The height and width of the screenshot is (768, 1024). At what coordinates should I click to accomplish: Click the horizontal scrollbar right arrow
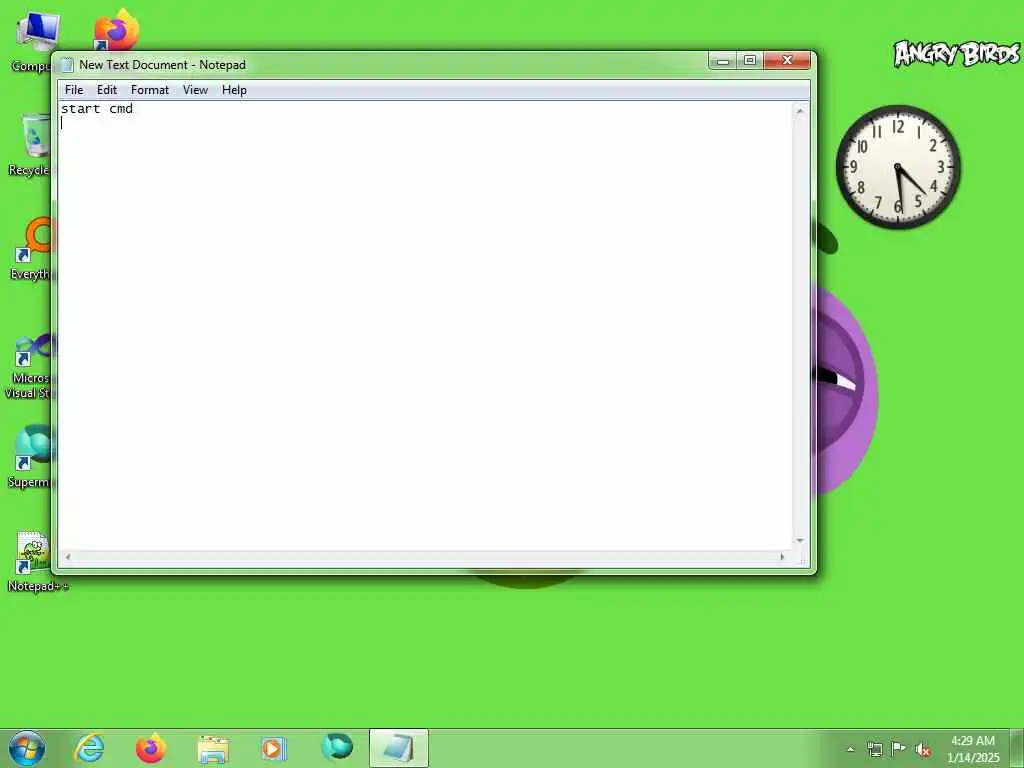782,557
